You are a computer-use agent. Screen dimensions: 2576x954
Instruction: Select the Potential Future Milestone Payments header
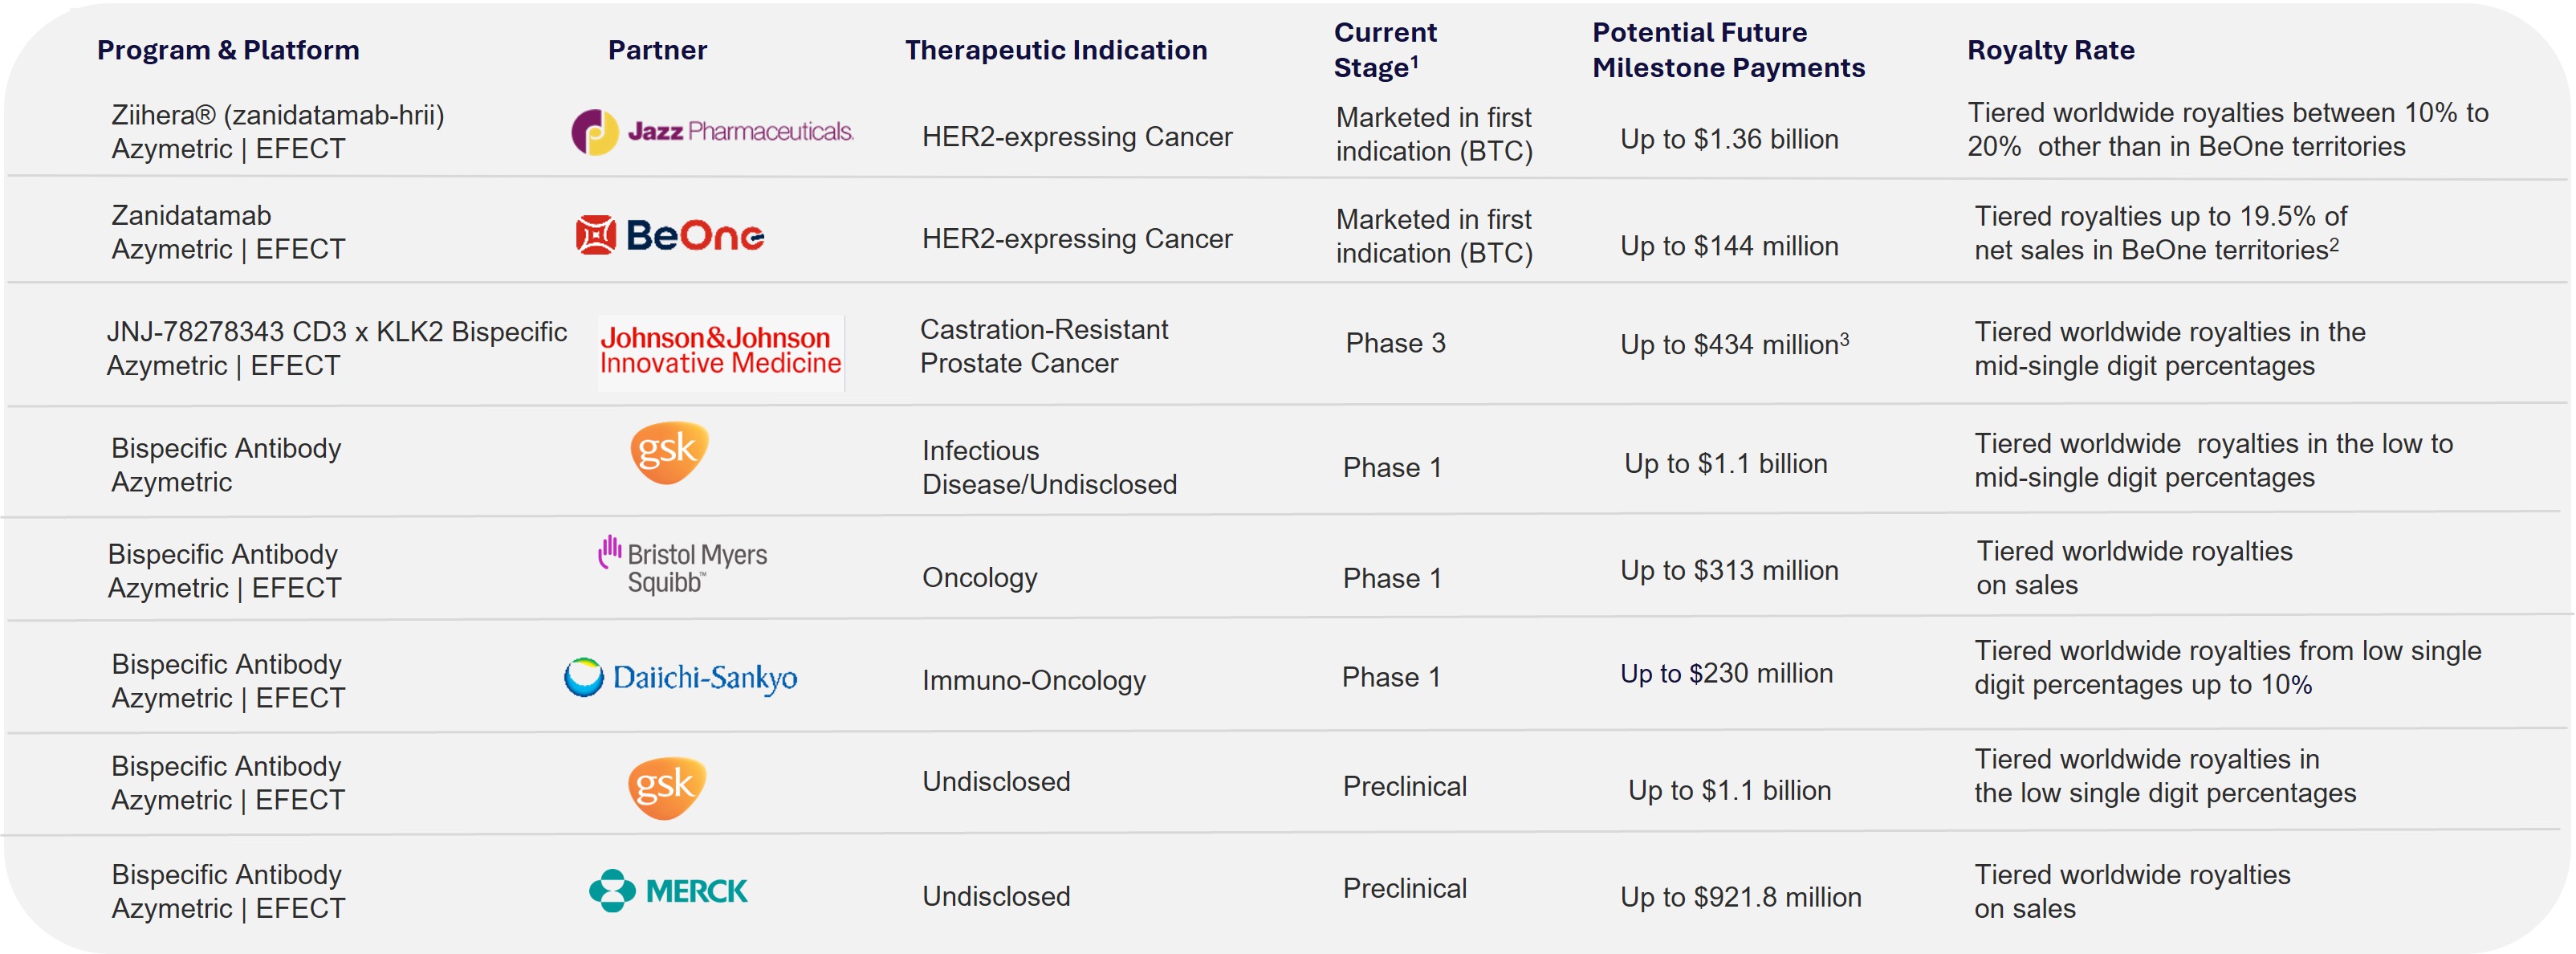click(1728, 50)
